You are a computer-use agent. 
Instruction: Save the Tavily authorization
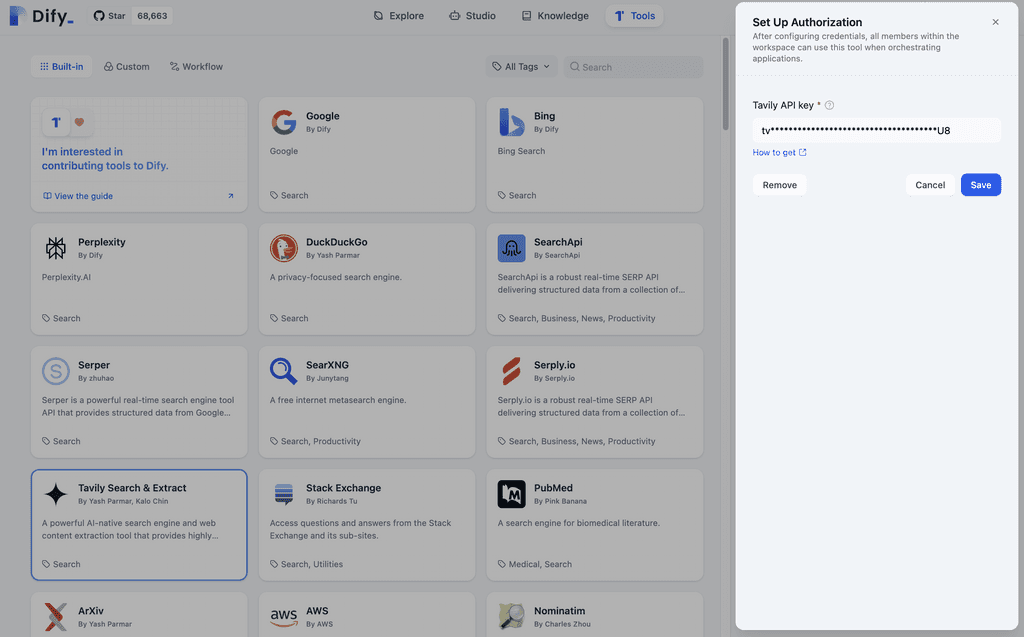tap(980, 184)
